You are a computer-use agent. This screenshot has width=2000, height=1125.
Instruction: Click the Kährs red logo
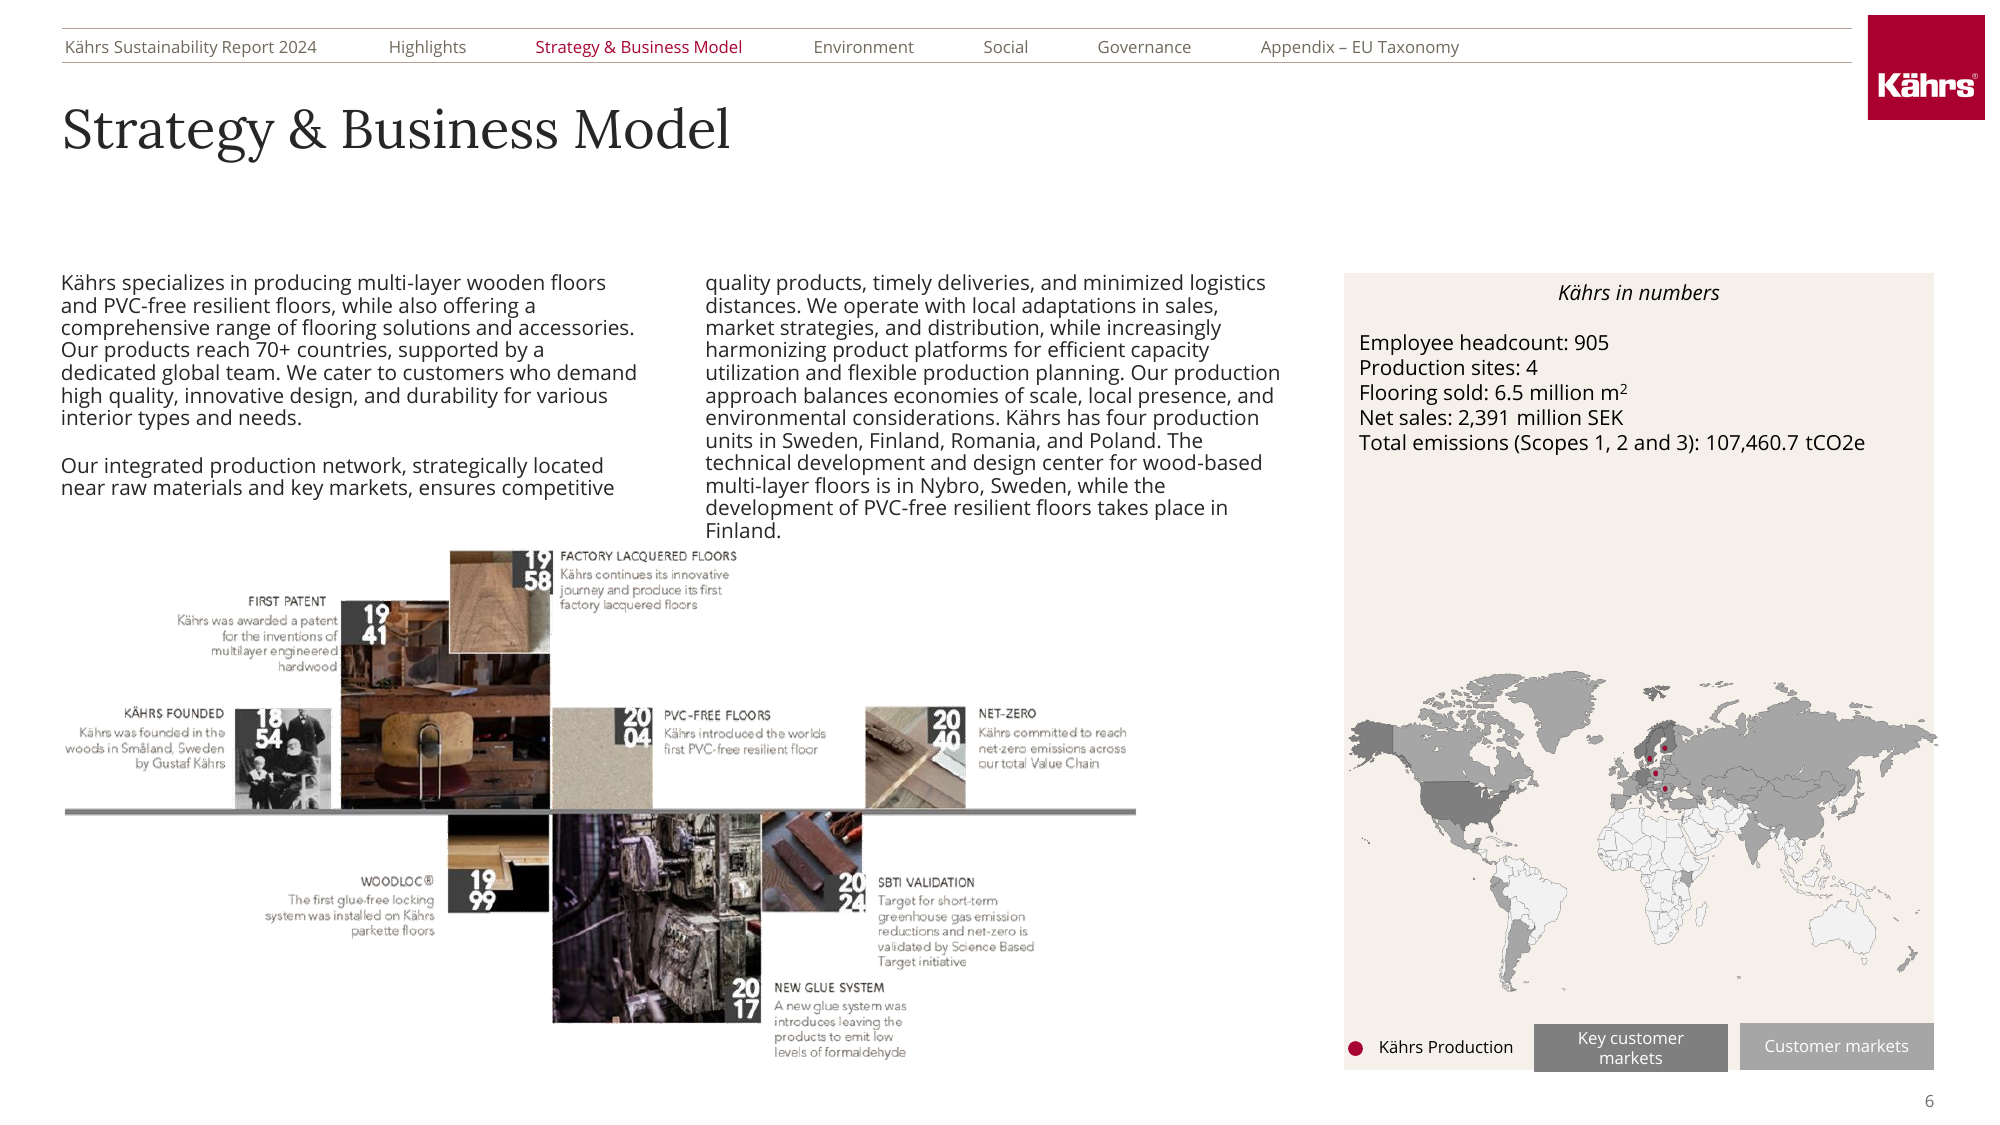click(x=1926, y=68)
